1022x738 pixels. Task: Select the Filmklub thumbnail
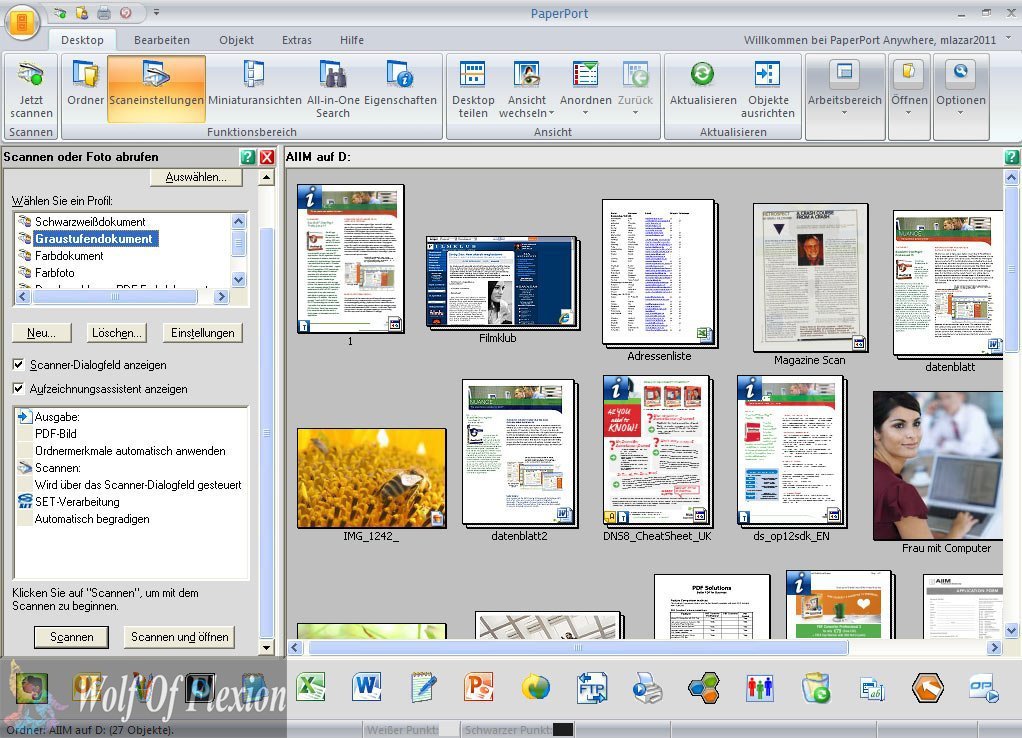tap(502, 282)
